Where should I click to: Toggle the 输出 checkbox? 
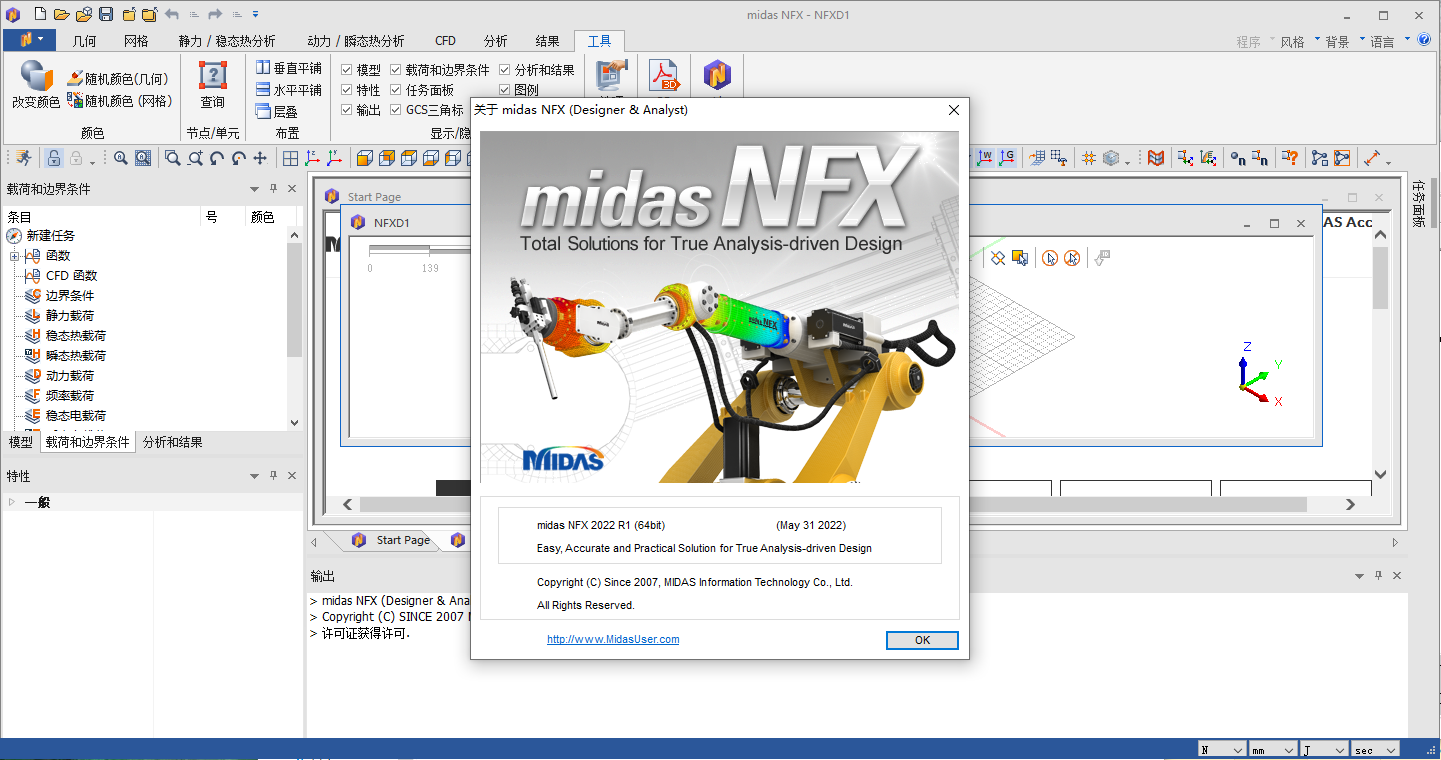347,110
